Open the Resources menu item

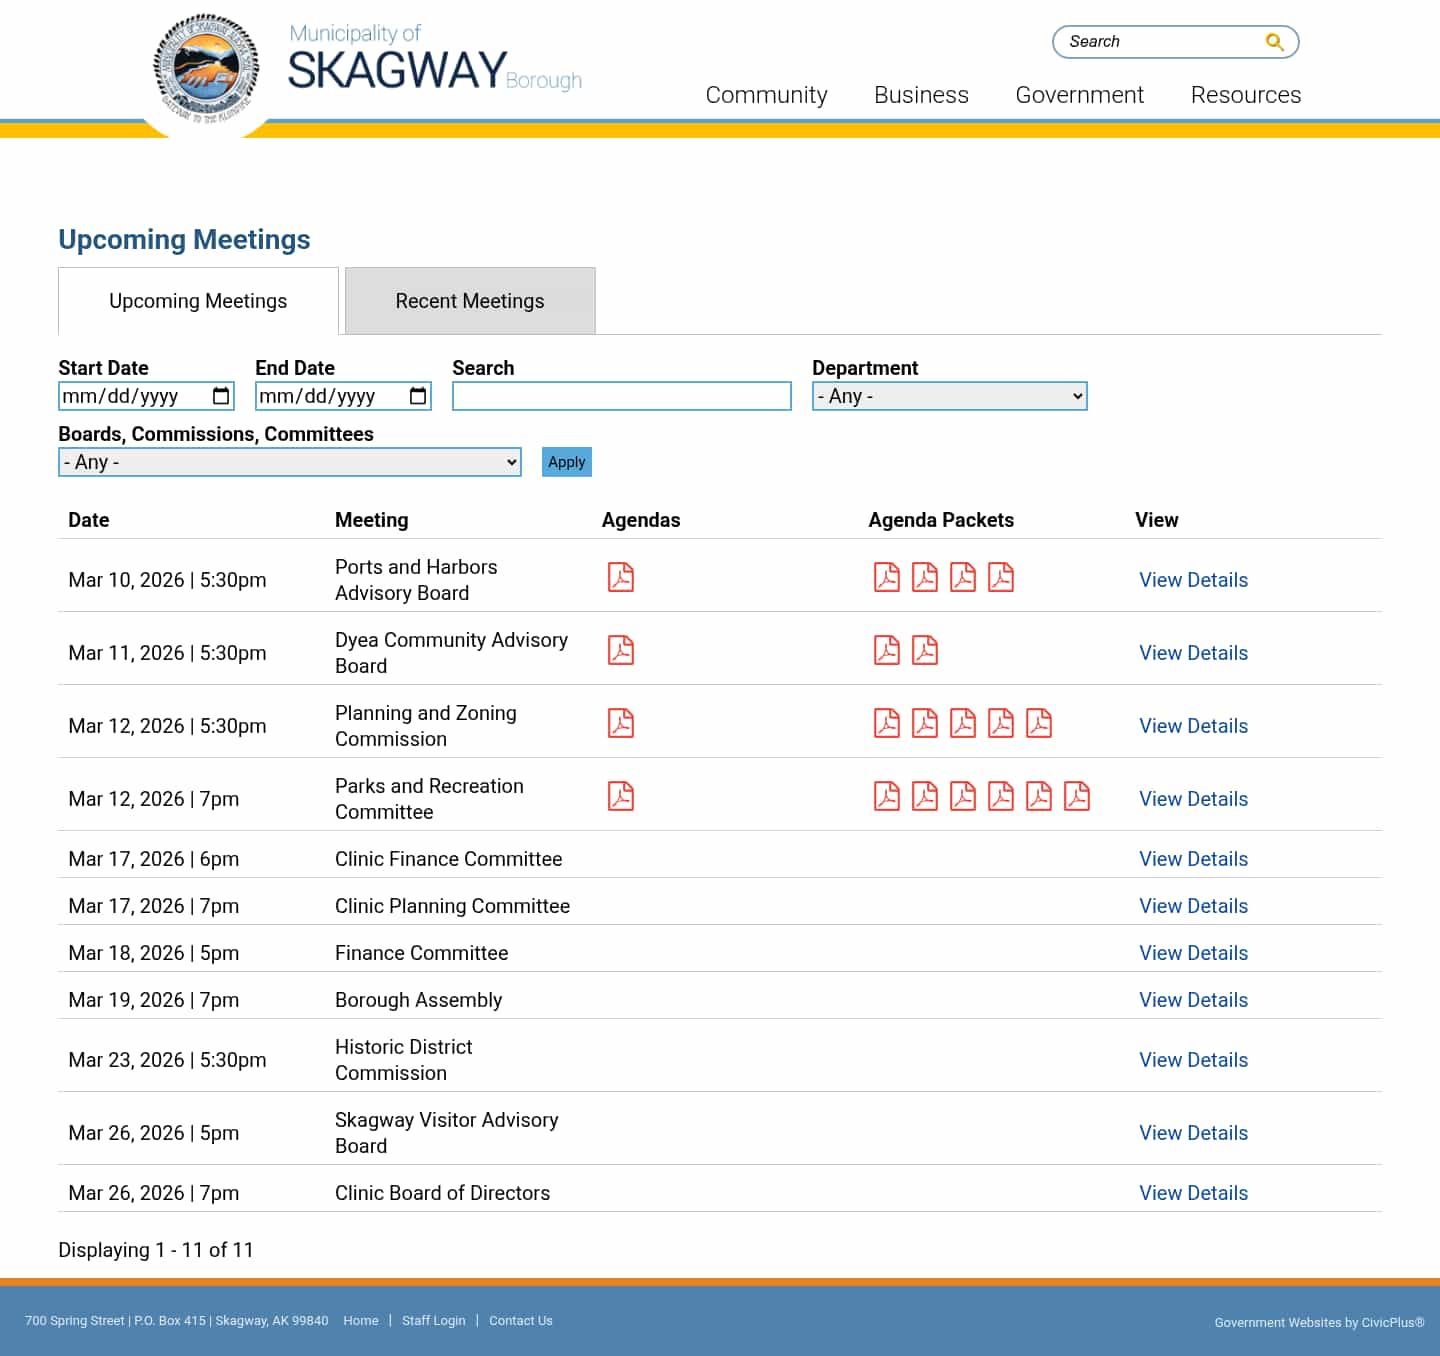point(1246,95)
